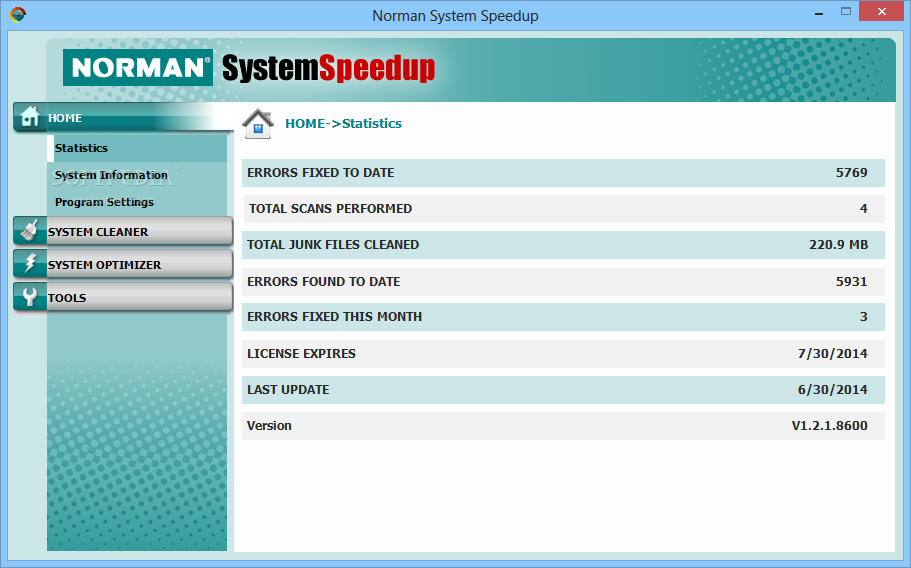Select the LAST UPDATE label
Screen dimensions: 911x568
(288, 390)
